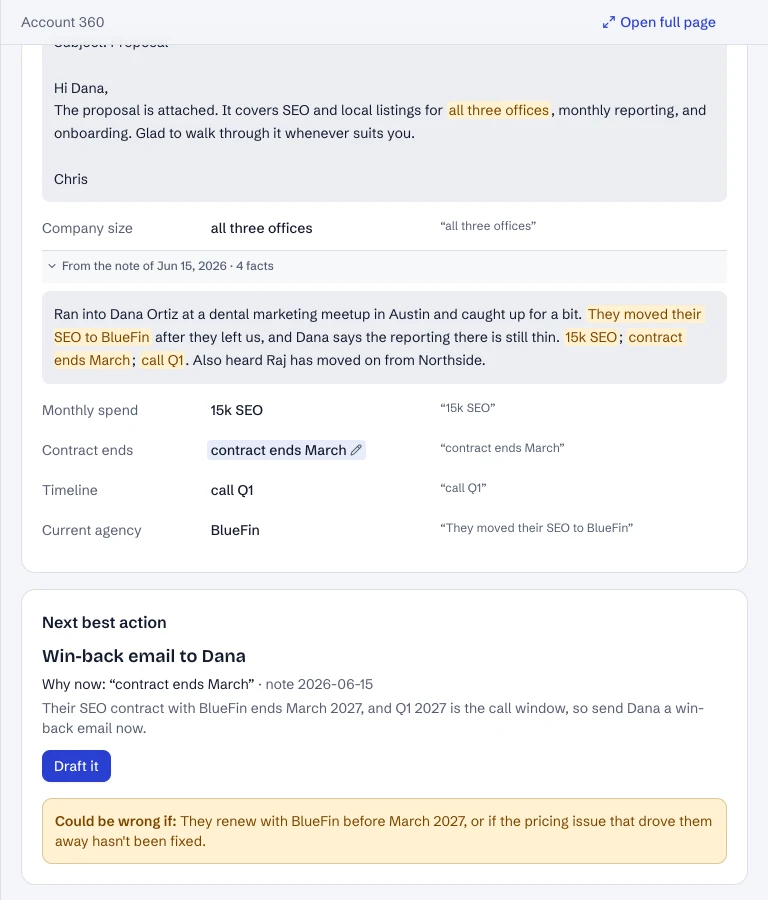The image size is (768, 900).
Task: Click highlighted '15k SEO' in the note
Action: coord(591,337)
